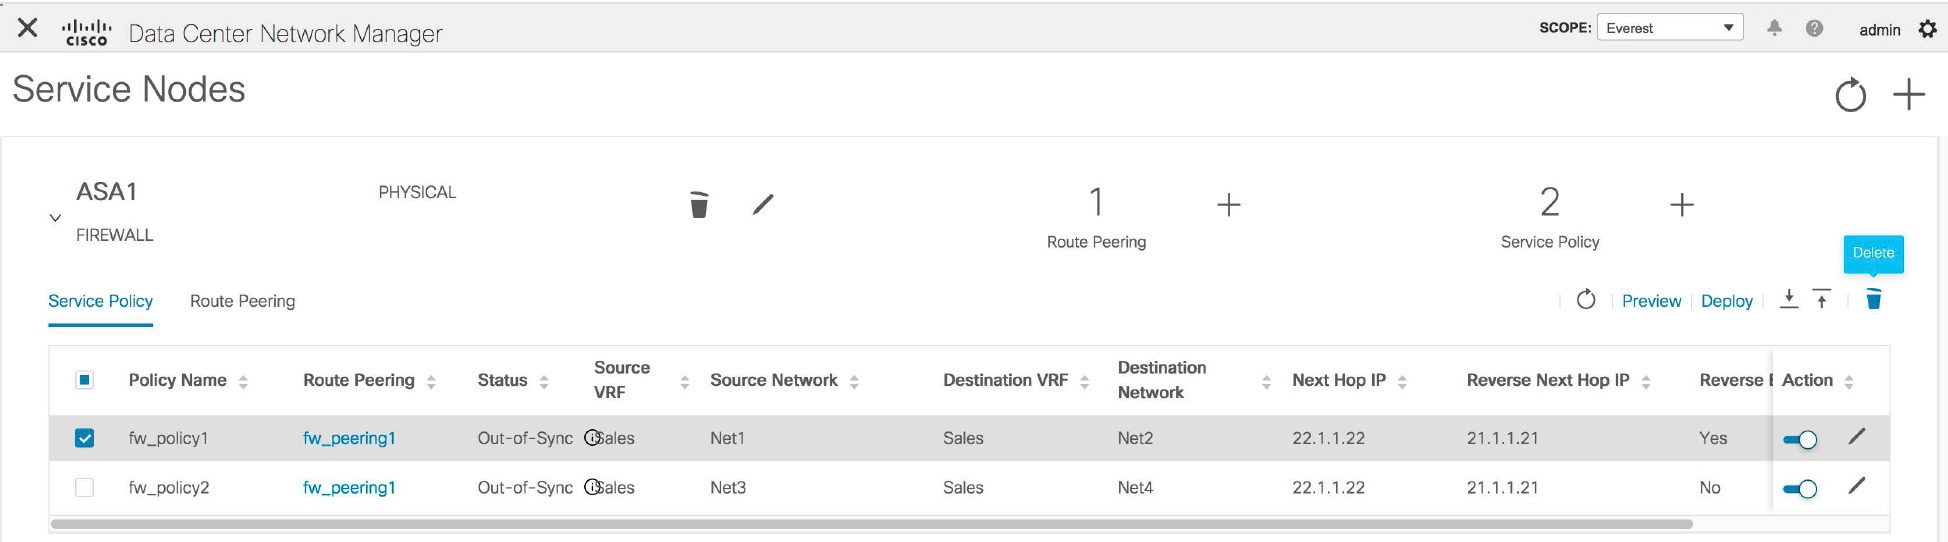1948x542 pixels.
Task: Click the Service Policy count 2
Action: pyautogui.click(x=1550, y=202)
